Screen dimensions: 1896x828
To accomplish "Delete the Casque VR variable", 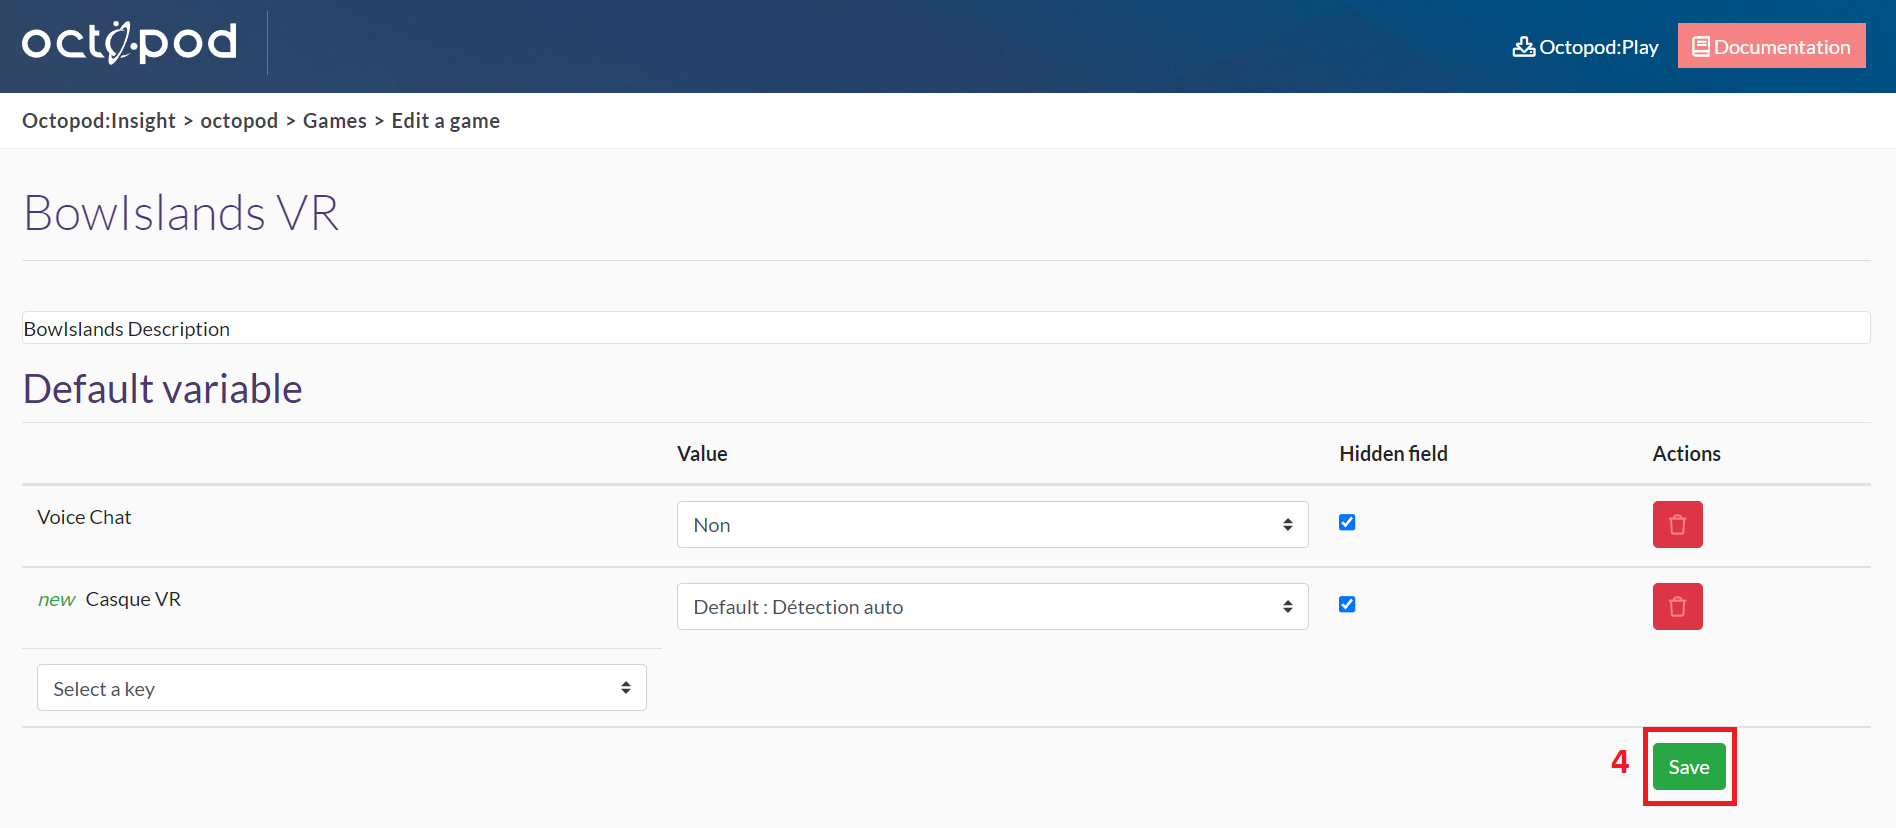I will click(x=1677, y=606).
